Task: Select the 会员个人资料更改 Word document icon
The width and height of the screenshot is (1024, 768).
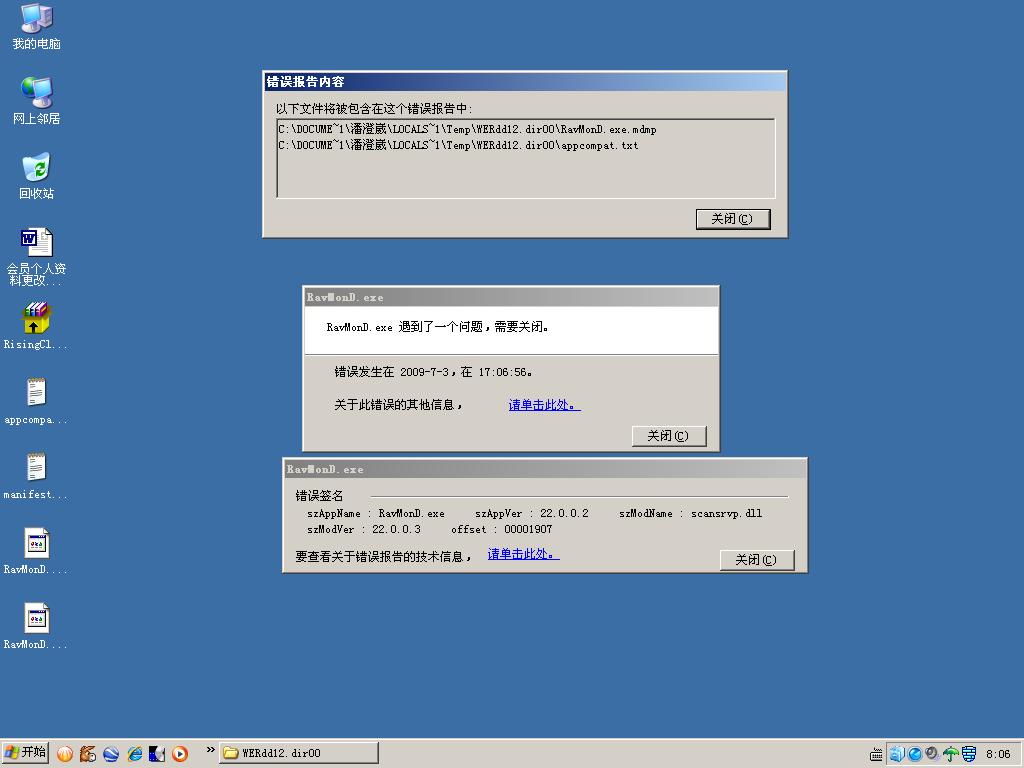Action: pyautogui.click(x=36, y=257)
